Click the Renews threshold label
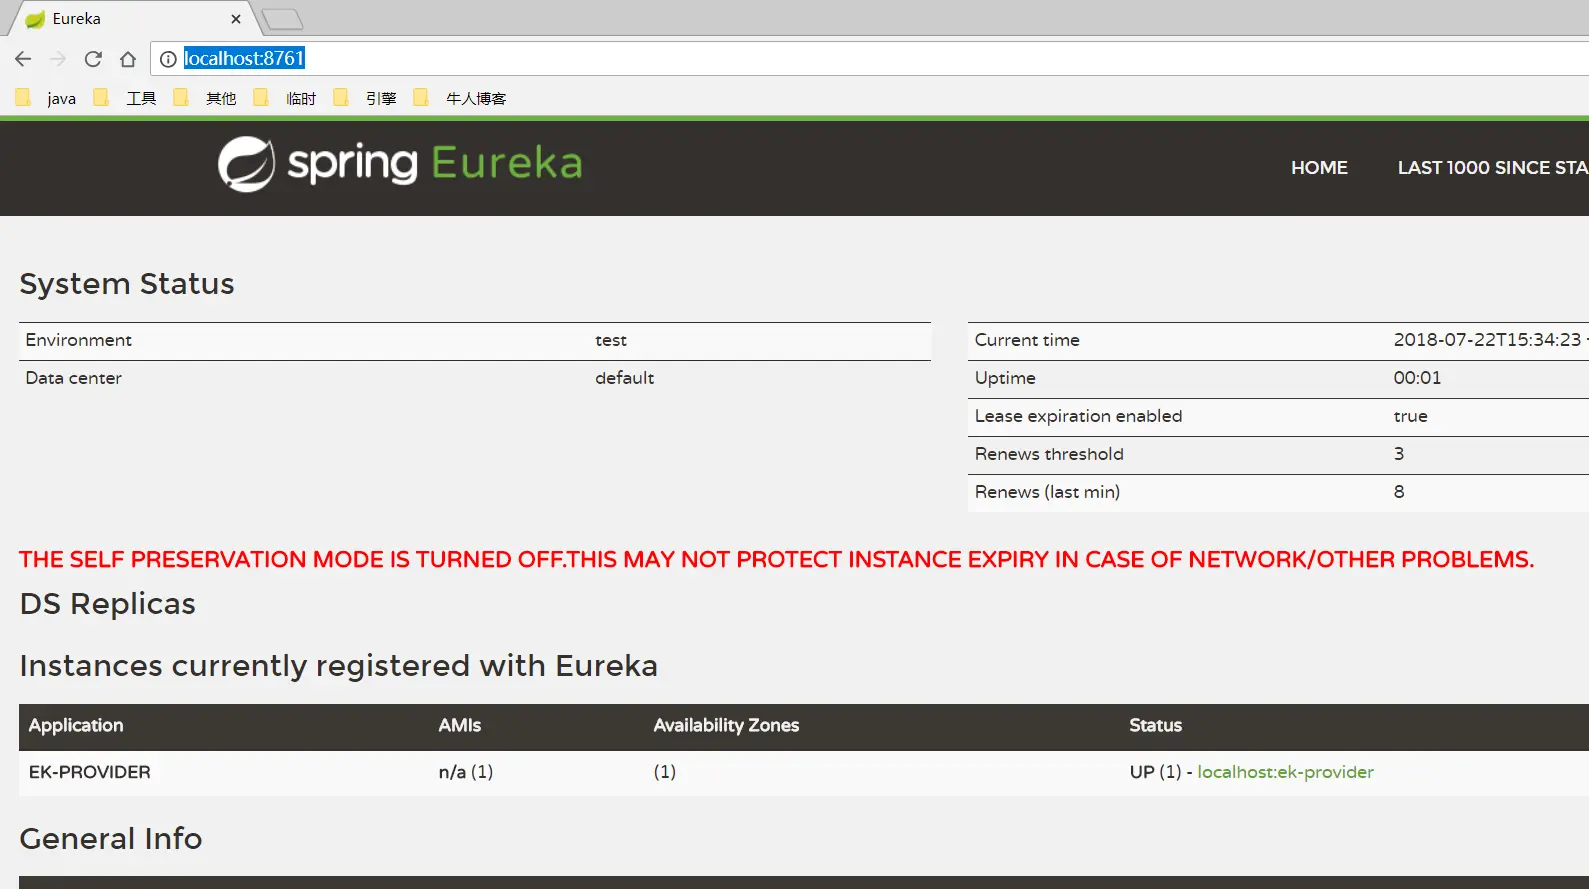This screenshot has width=1589, height=889. (1049, 454)
